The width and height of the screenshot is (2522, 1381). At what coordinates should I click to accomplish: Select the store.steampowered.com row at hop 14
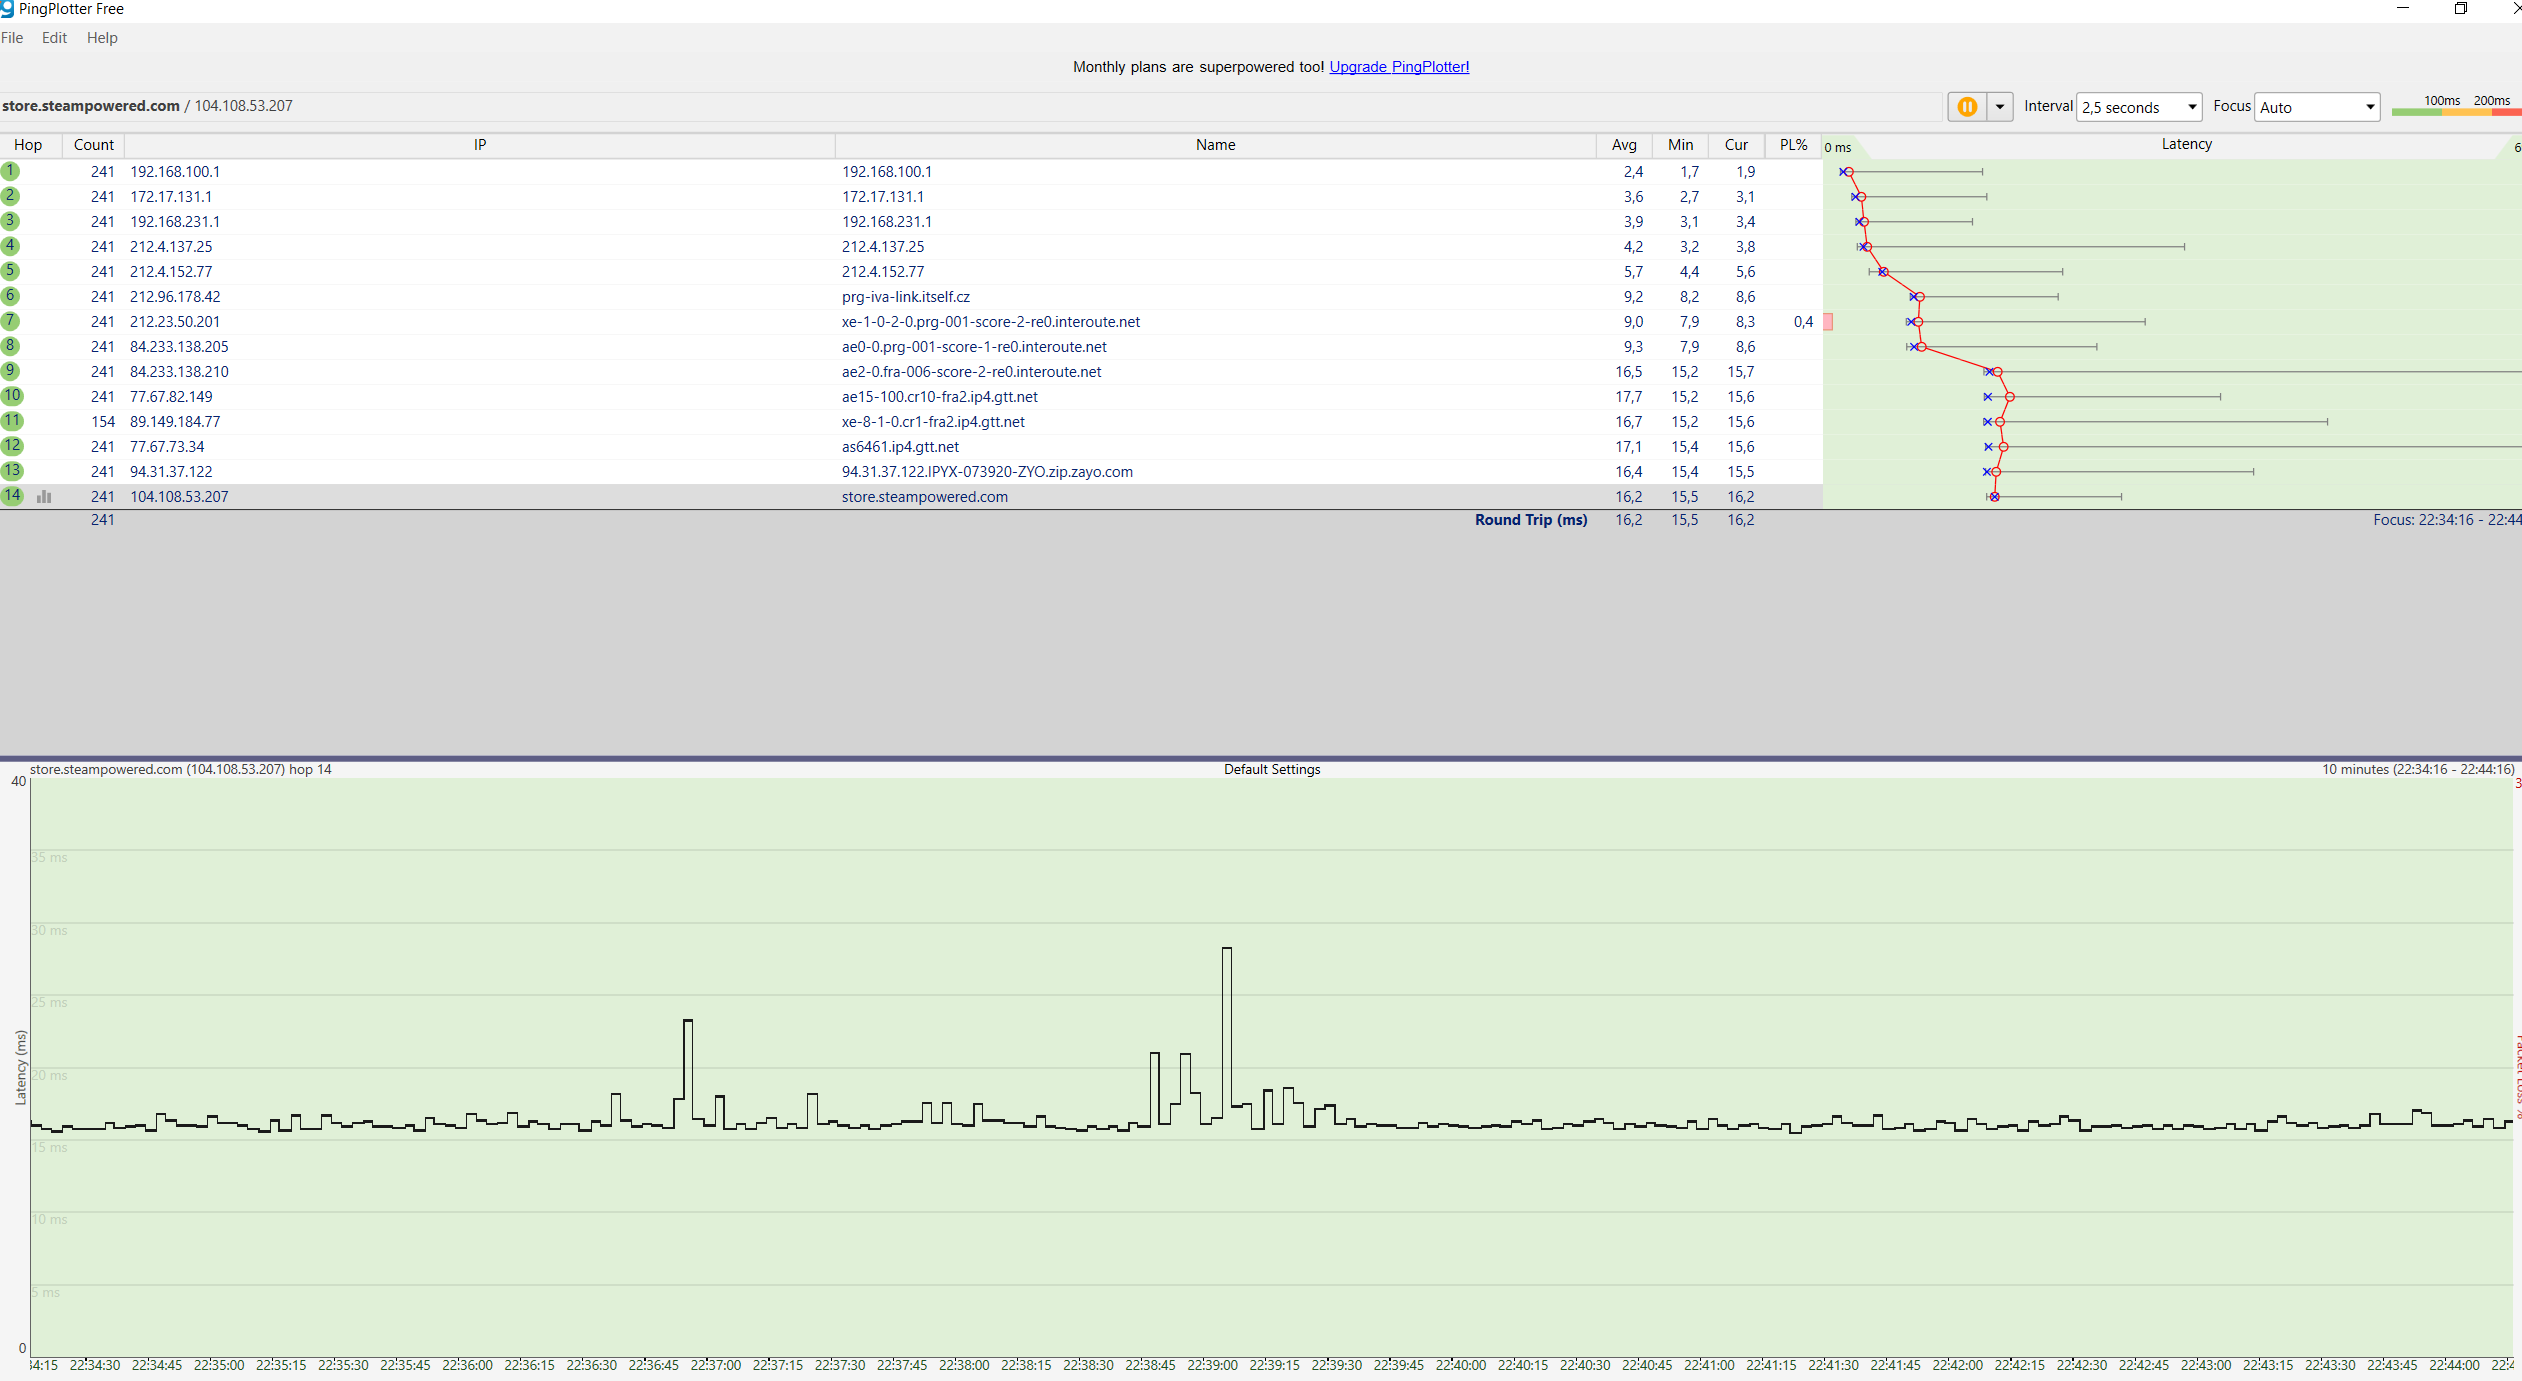pos(924,497)
